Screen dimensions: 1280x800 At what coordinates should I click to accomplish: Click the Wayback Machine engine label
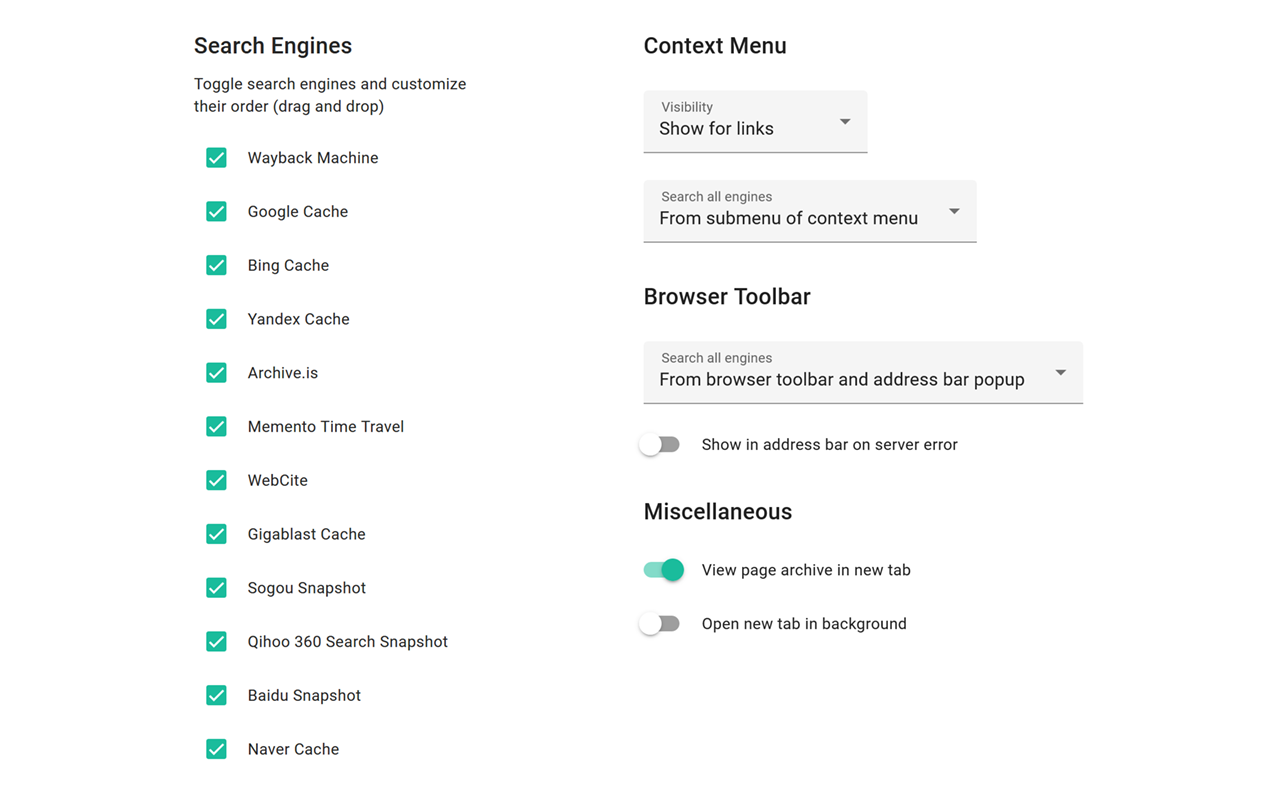(x=312, y=158)
